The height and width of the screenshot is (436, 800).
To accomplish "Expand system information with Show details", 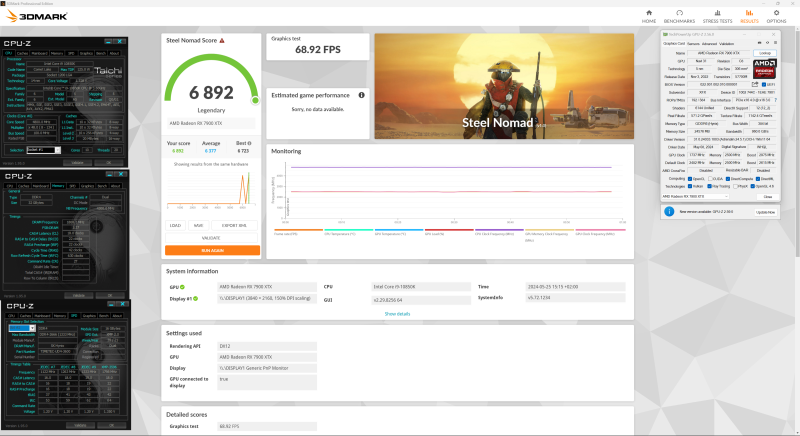I will click(397, 313).
